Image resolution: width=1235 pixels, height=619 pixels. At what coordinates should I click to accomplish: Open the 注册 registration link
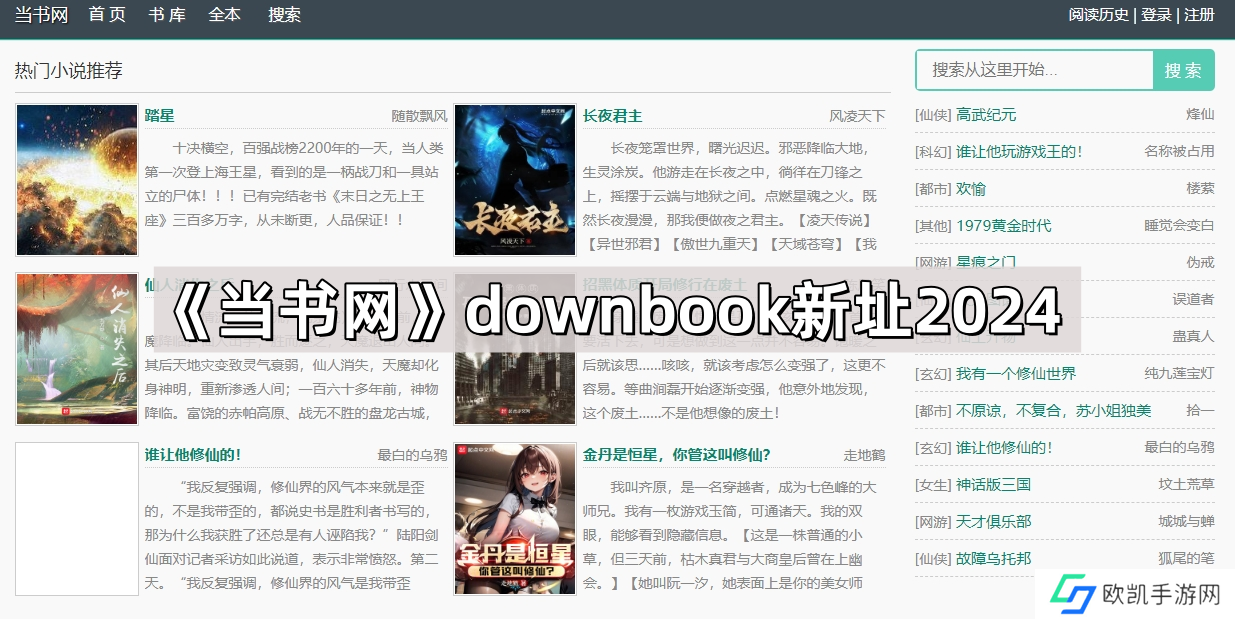[1199, 15]
